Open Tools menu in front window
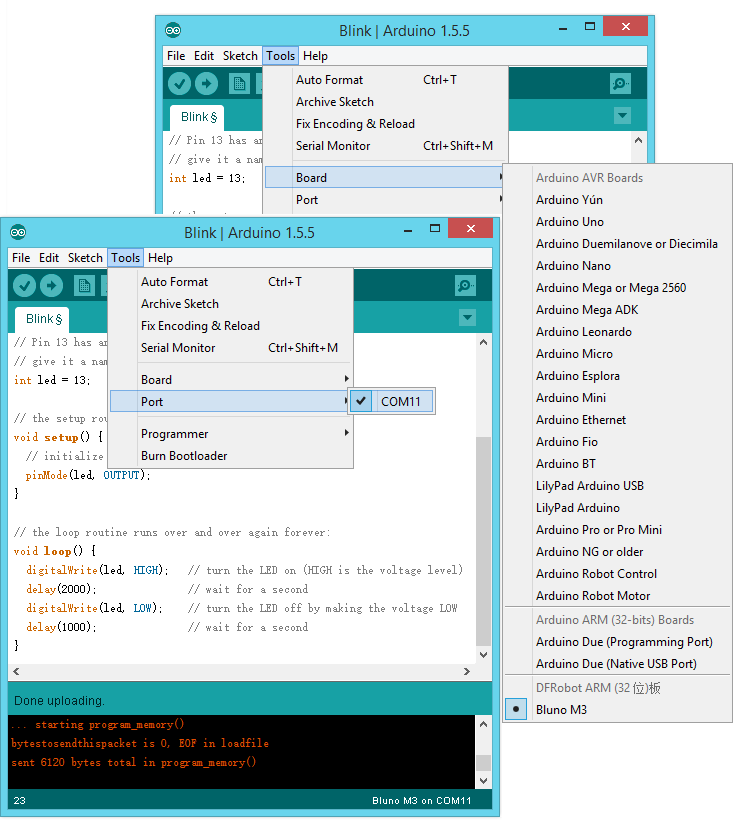 click(125, 258)
